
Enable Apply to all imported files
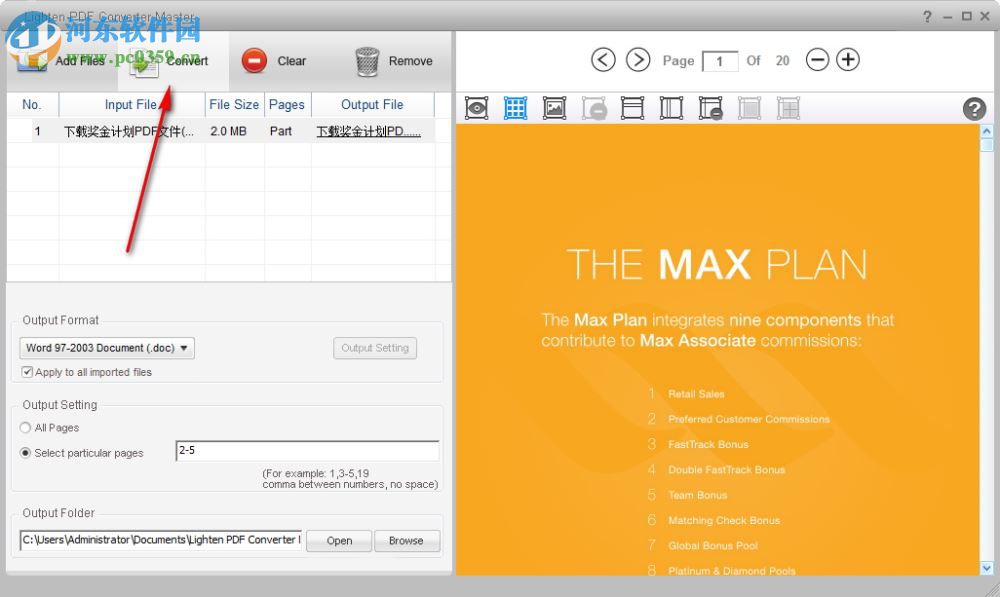27,372
